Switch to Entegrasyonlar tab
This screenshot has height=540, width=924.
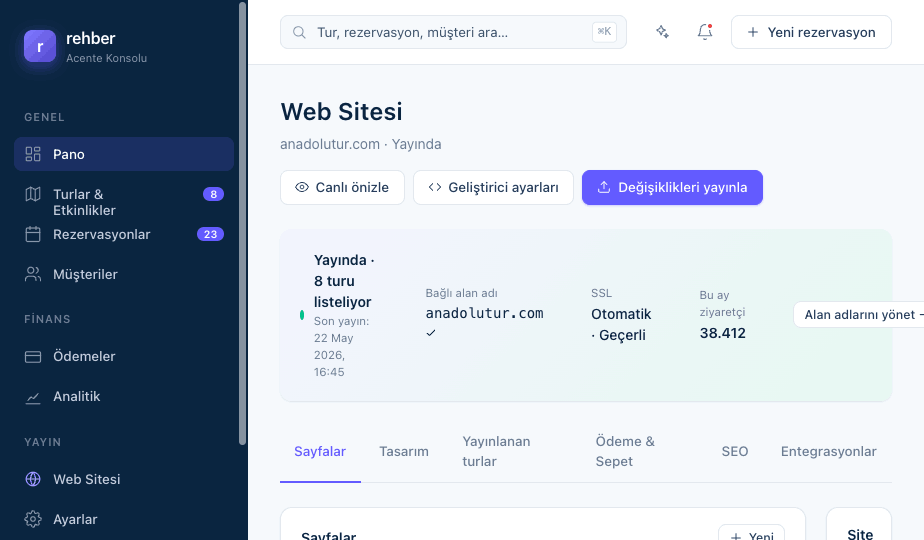tap(829, 452)
